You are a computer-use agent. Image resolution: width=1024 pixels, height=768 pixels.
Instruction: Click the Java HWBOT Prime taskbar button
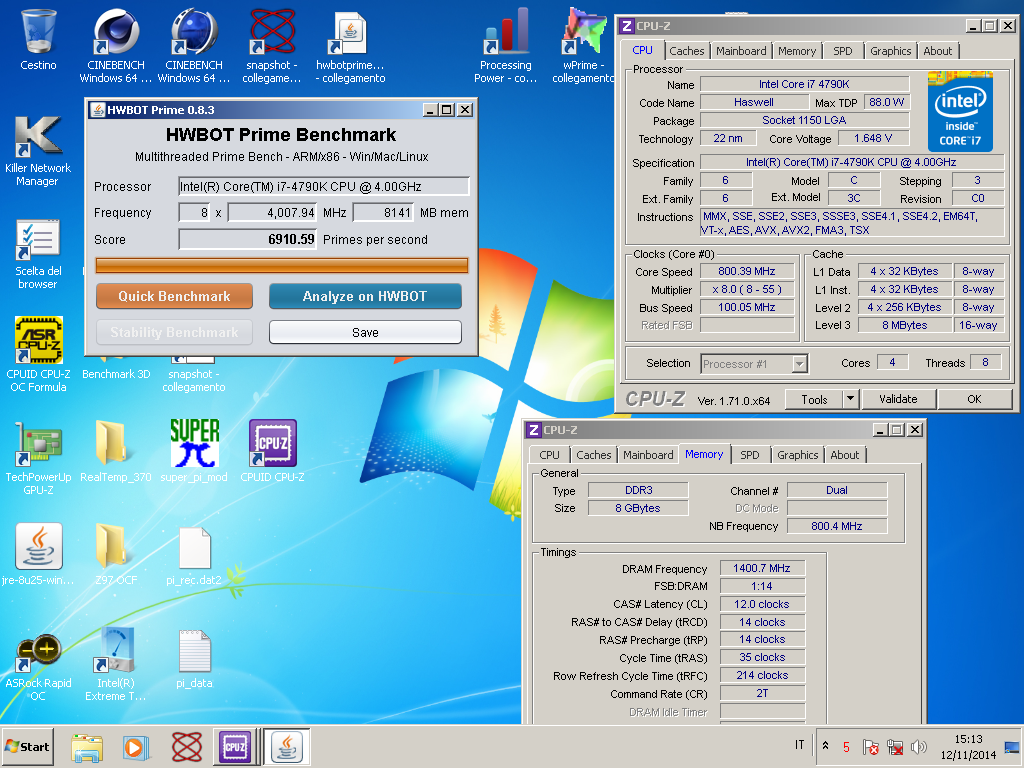286,746
